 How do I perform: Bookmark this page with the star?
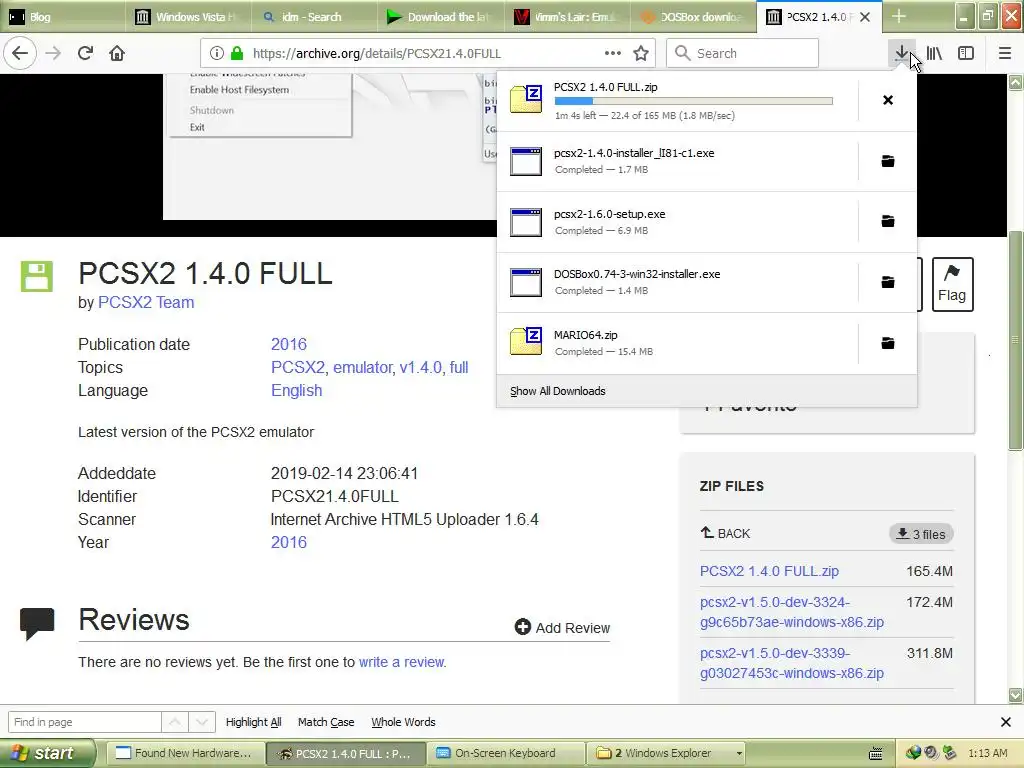click(x=641, y=54)
